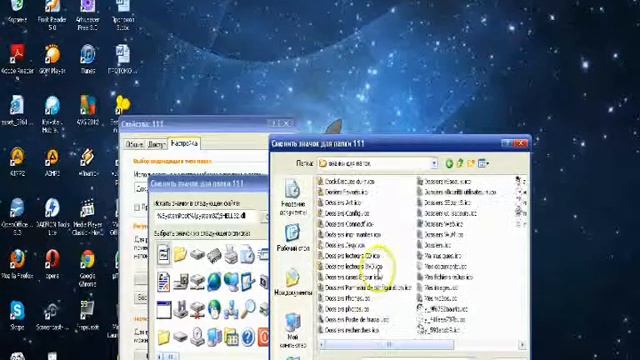Switch to Общие tab in Свойства window

click(134, 144)
